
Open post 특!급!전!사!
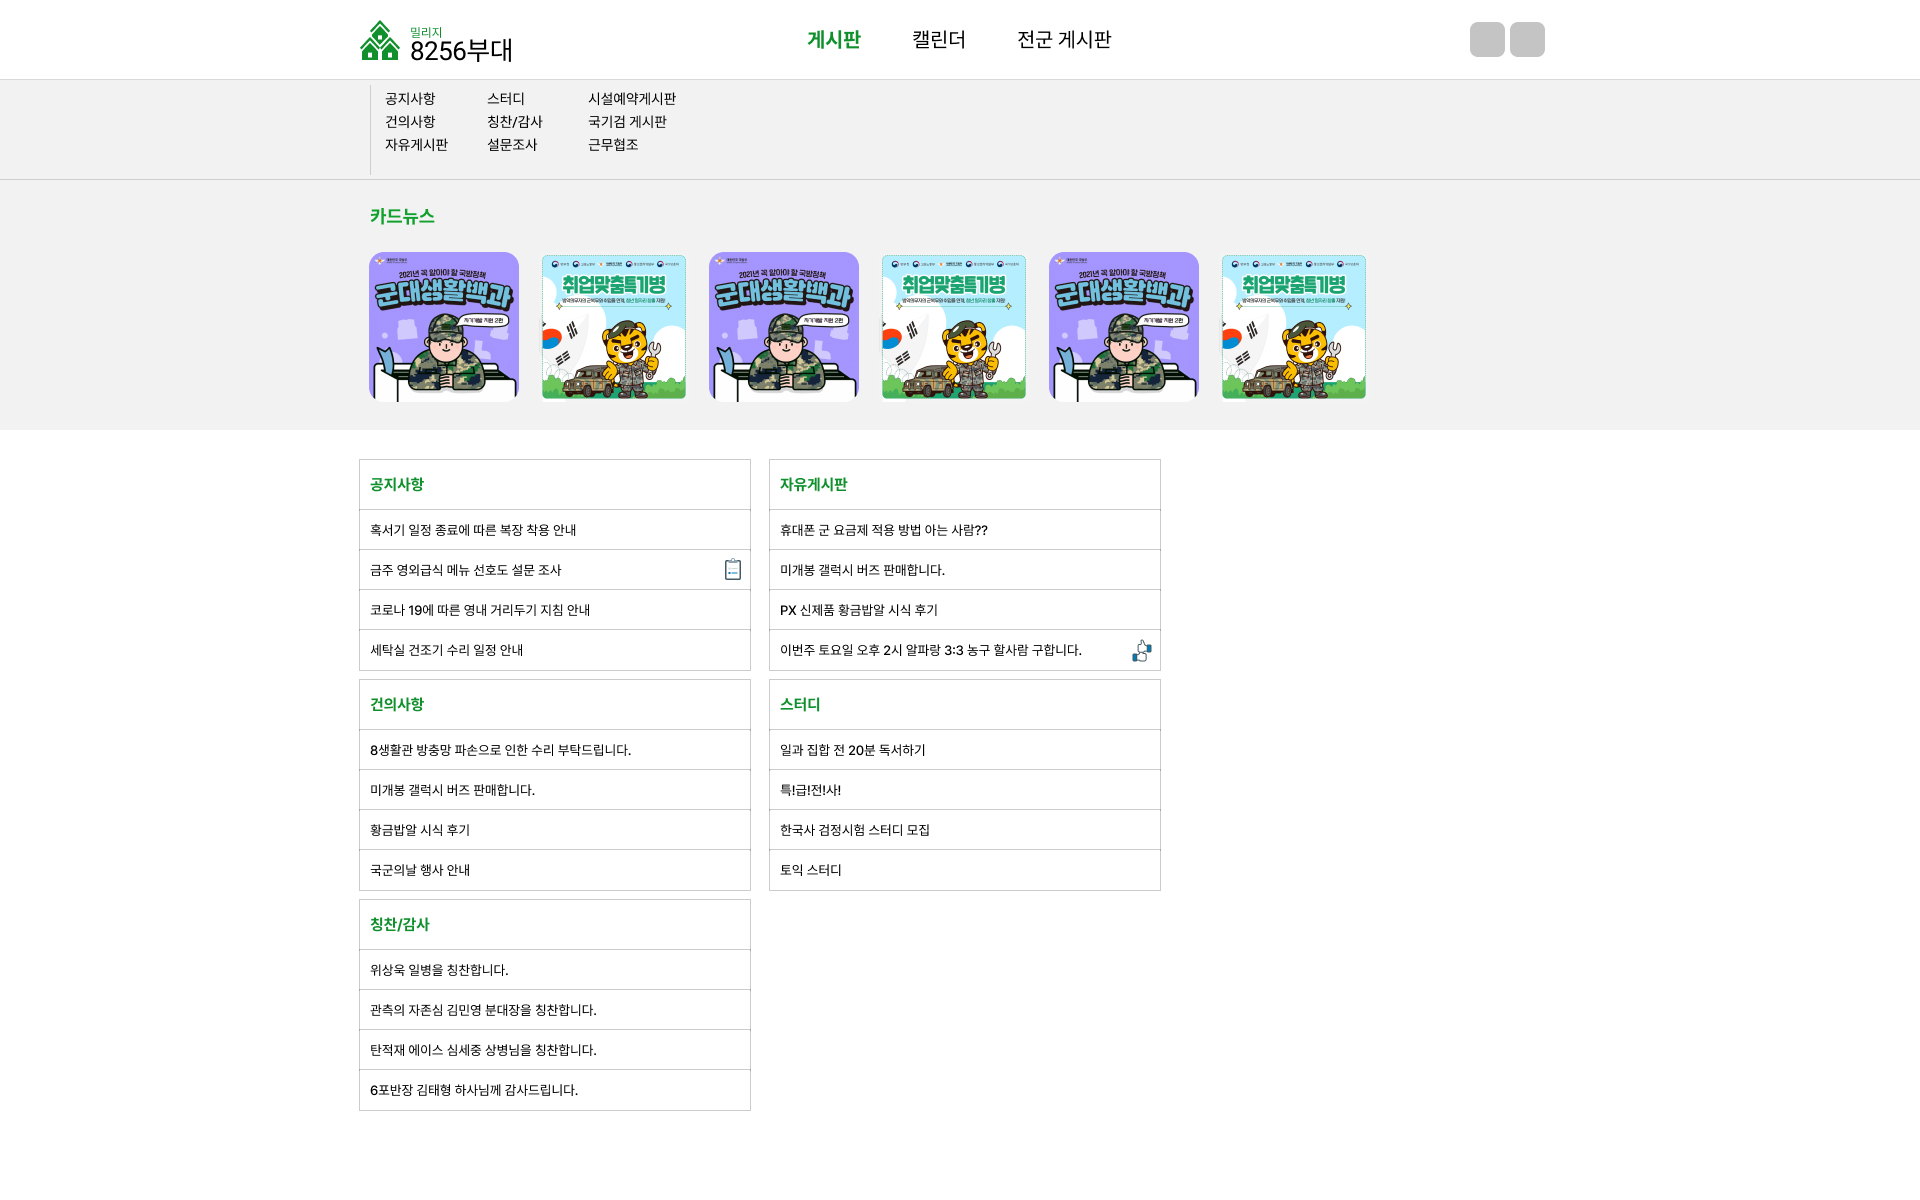pos(965,790)
